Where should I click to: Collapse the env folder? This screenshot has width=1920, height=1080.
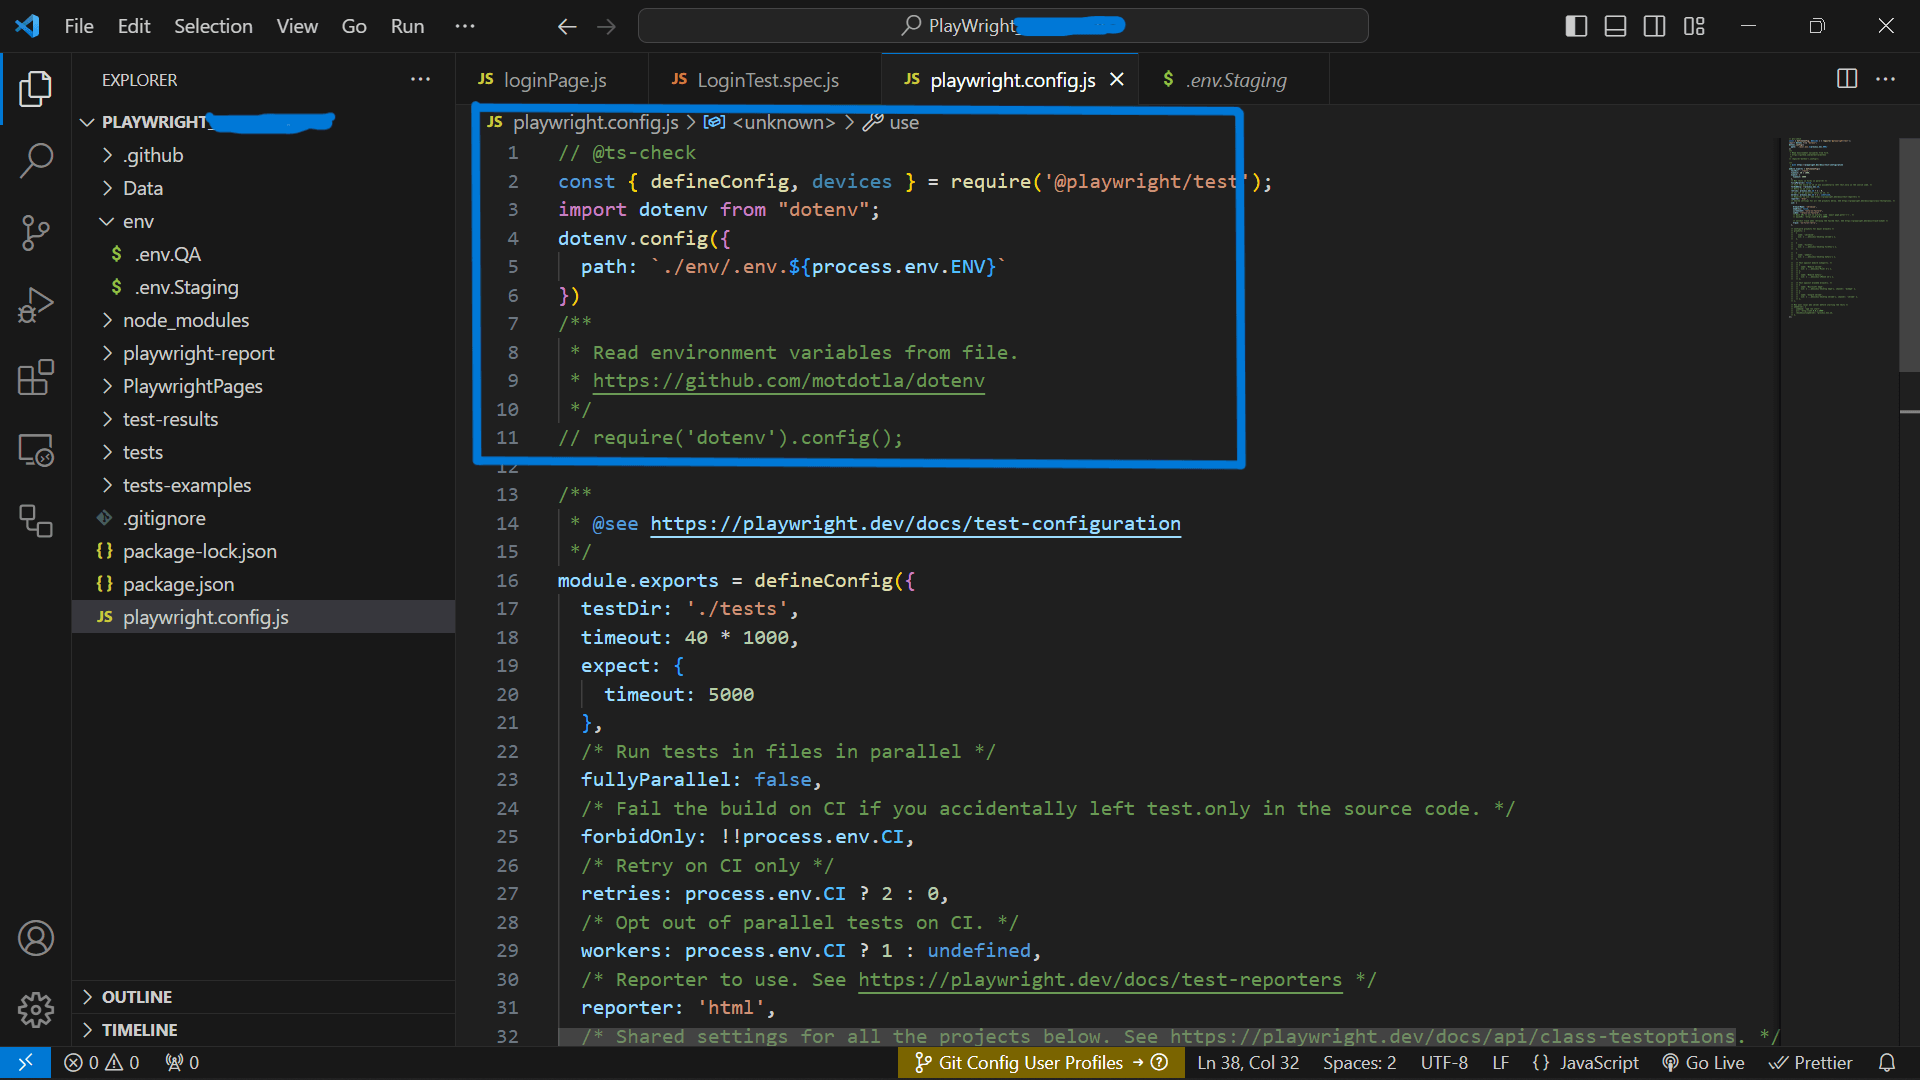[263, 221]
